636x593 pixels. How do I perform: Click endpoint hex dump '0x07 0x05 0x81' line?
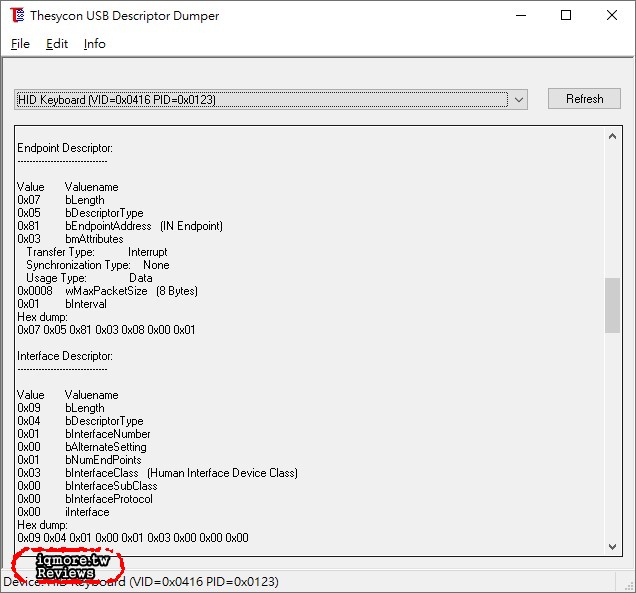pos(106,330)
